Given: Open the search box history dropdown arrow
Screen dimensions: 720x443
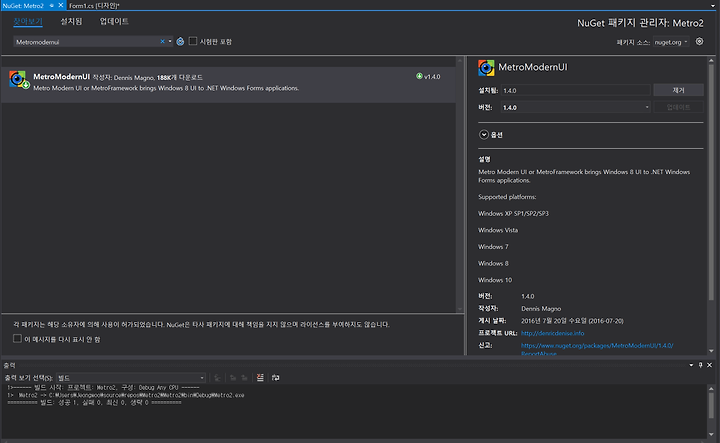Looking at the screenshot, I should pyautogui.click(x=170, y=41).
